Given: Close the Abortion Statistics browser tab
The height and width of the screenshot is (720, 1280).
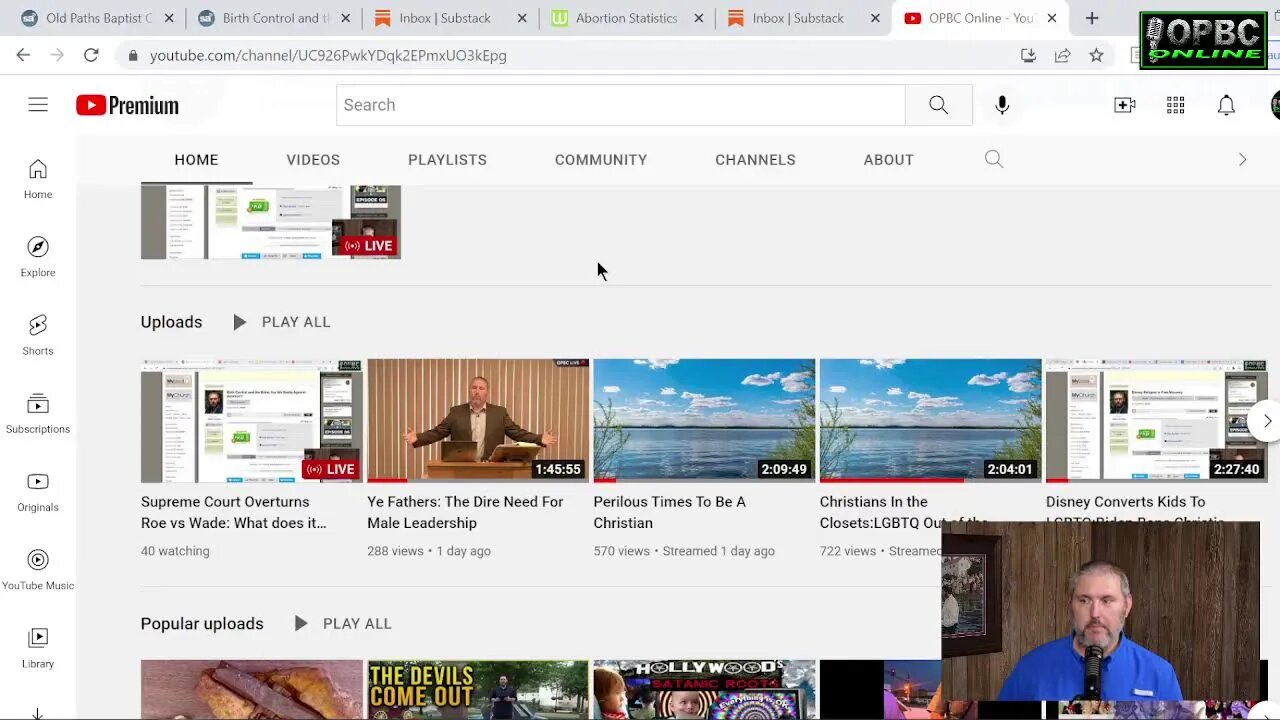Looking at the screenshot, I should pyautogui.click(x=698, y=18).
